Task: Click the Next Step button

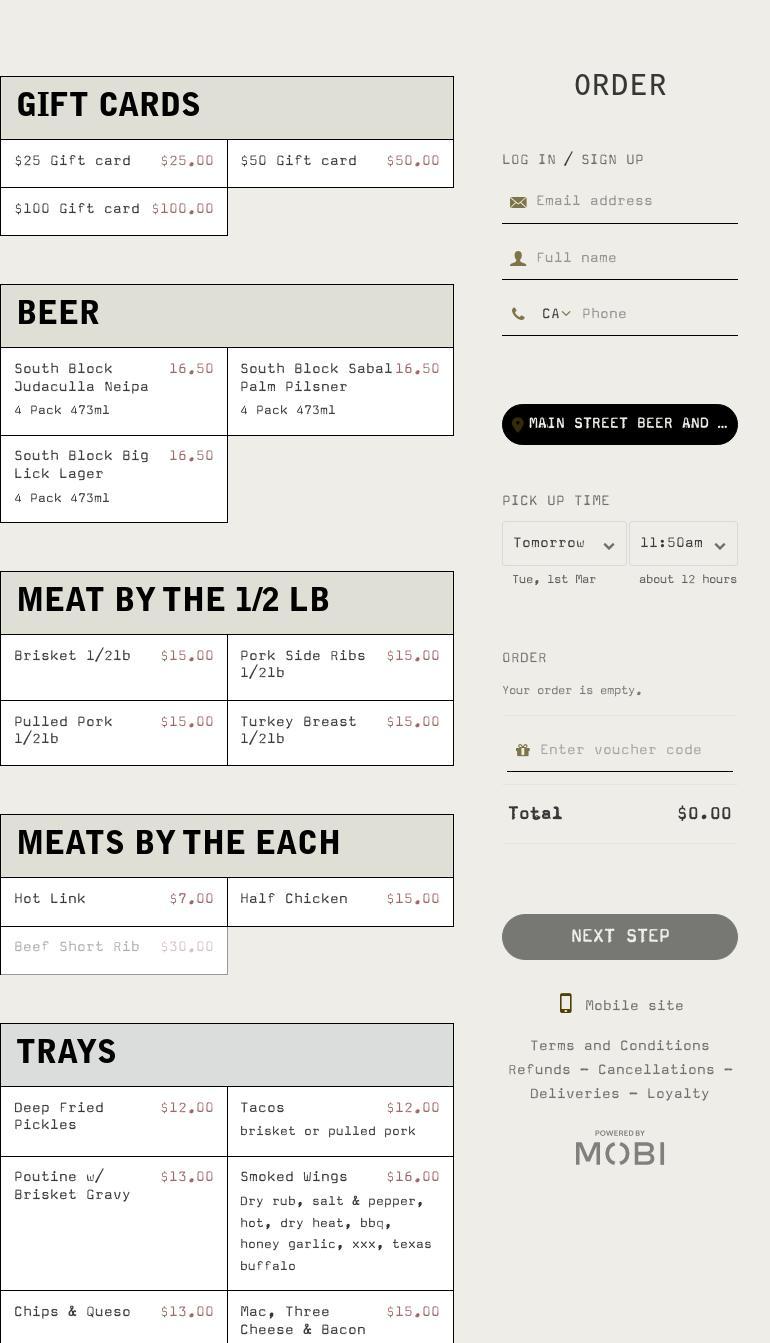Action: coord(620,937)
